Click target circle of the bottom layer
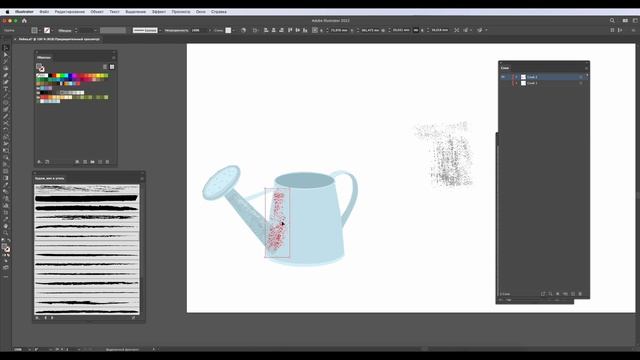 [580, 83]
